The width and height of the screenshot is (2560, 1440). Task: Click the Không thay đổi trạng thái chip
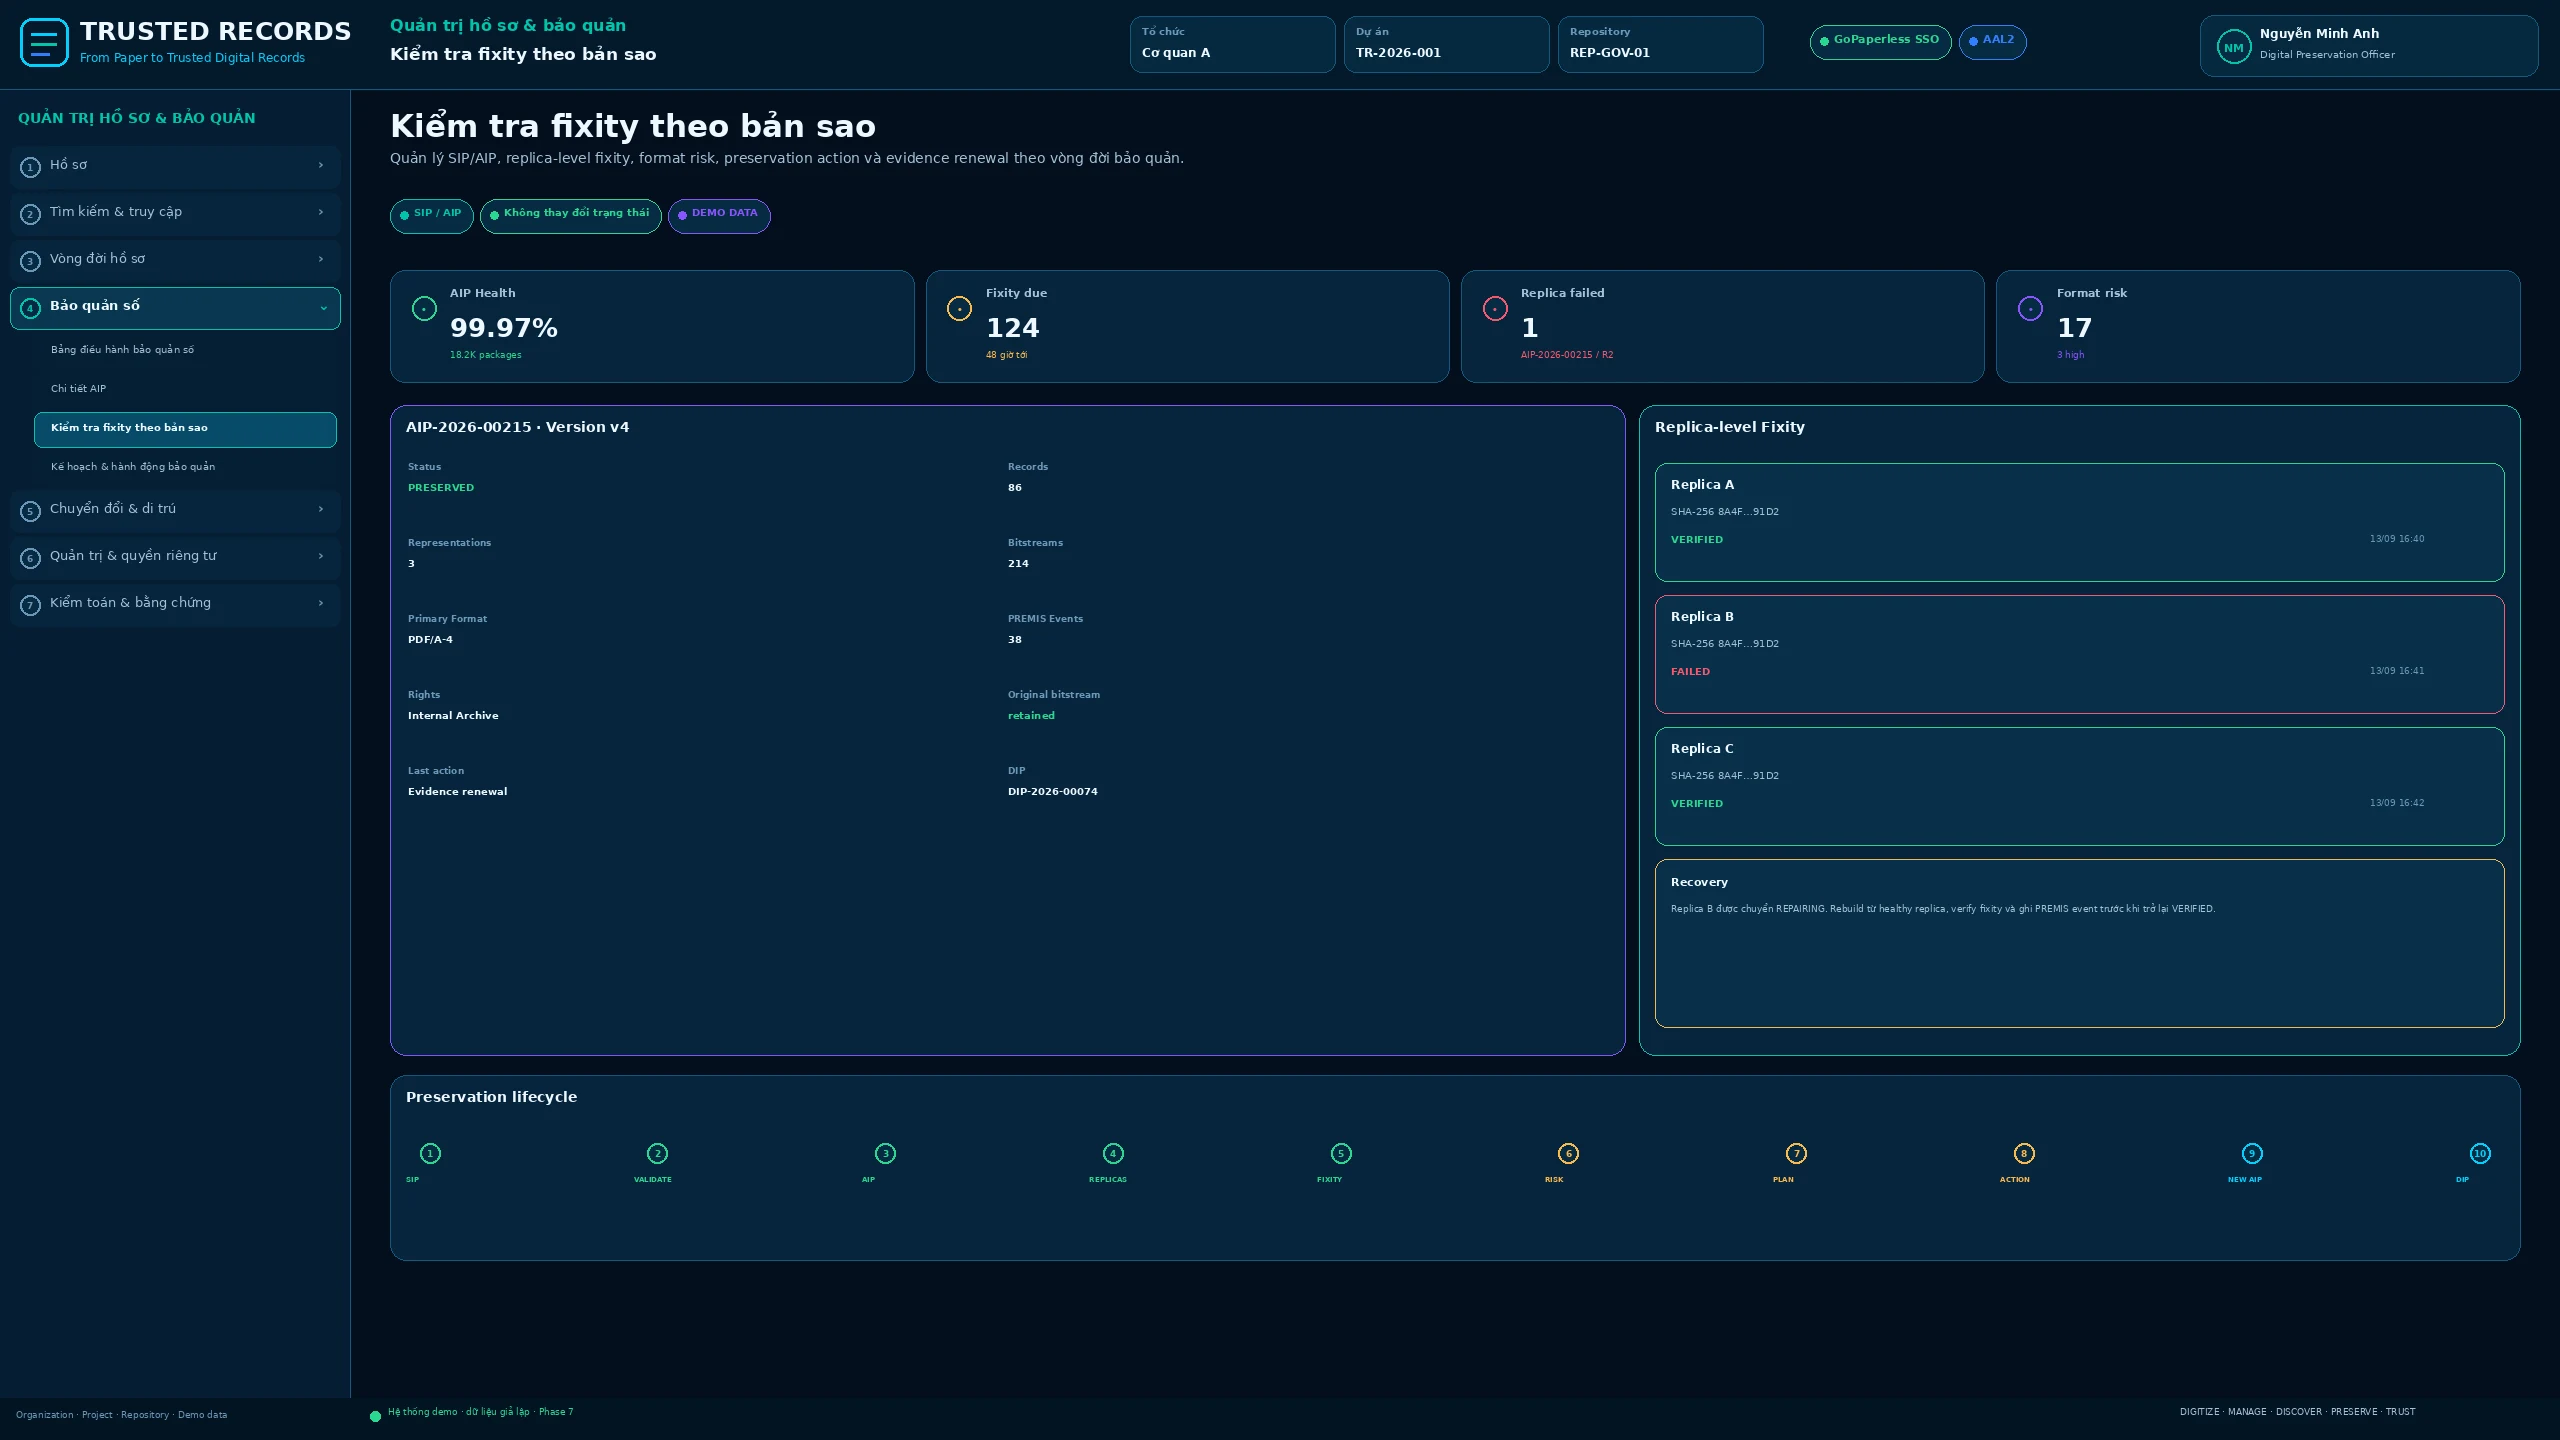(570, 216)
